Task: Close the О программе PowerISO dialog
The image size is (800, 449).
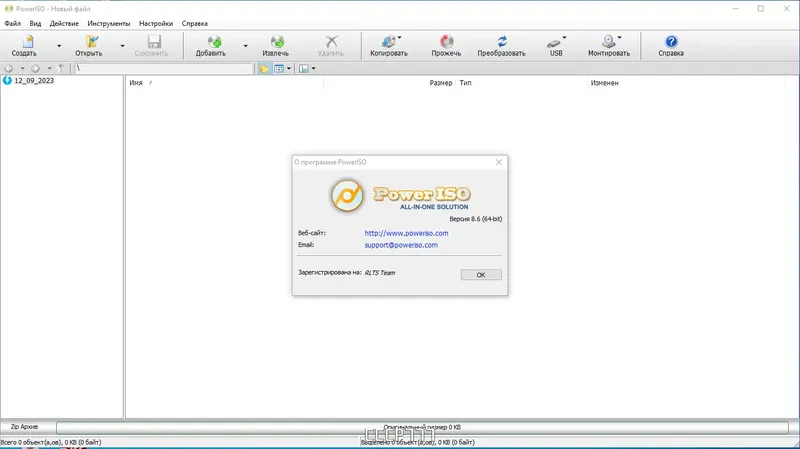Action: [499, 162]
